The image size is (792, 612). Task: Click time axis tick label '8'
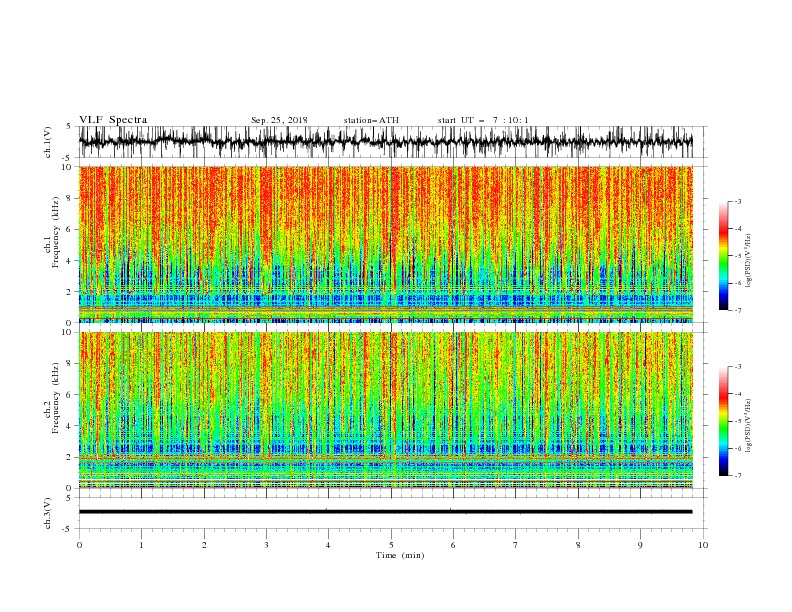tap(578, 545)
